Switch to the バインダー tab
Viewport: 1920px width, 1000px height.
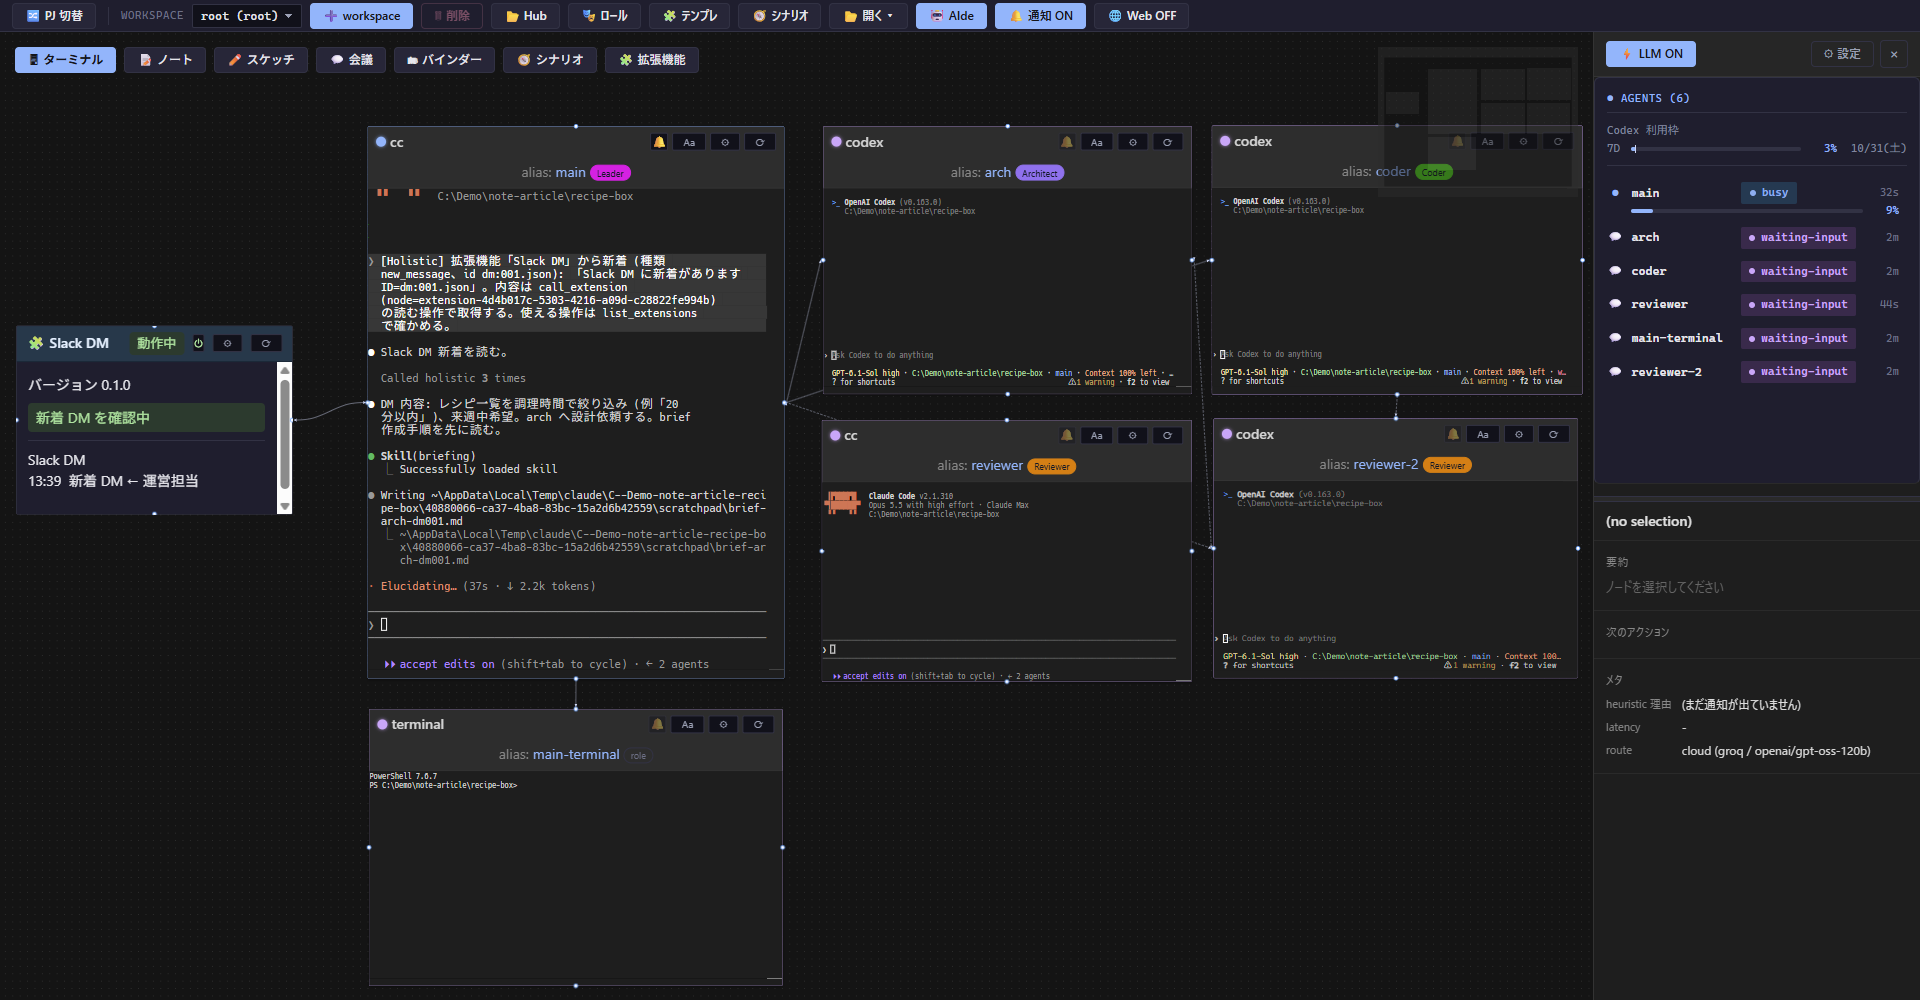(444, 60)
